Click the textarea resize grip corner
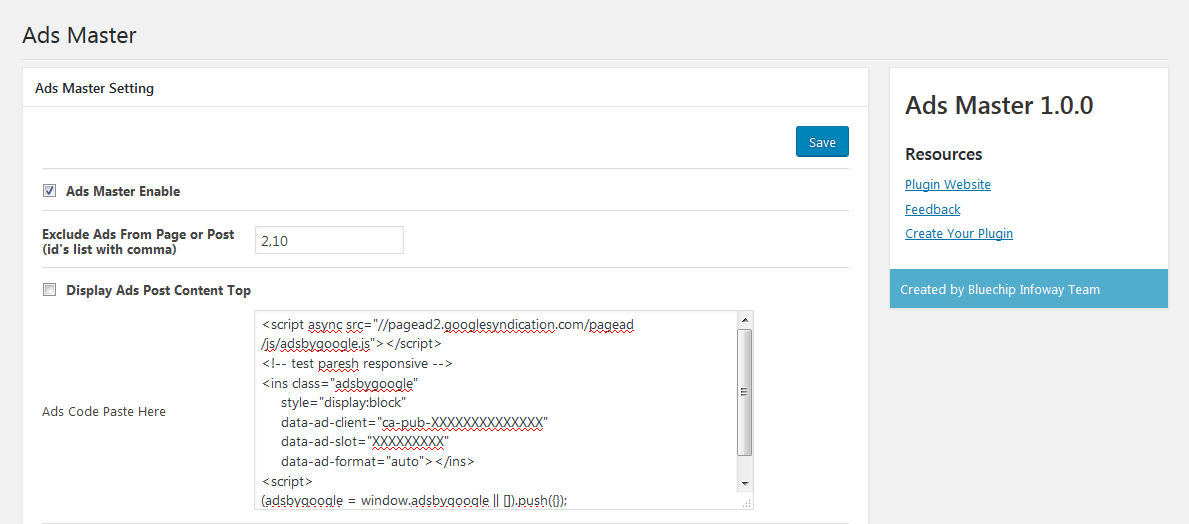 (x=745, y=502)
